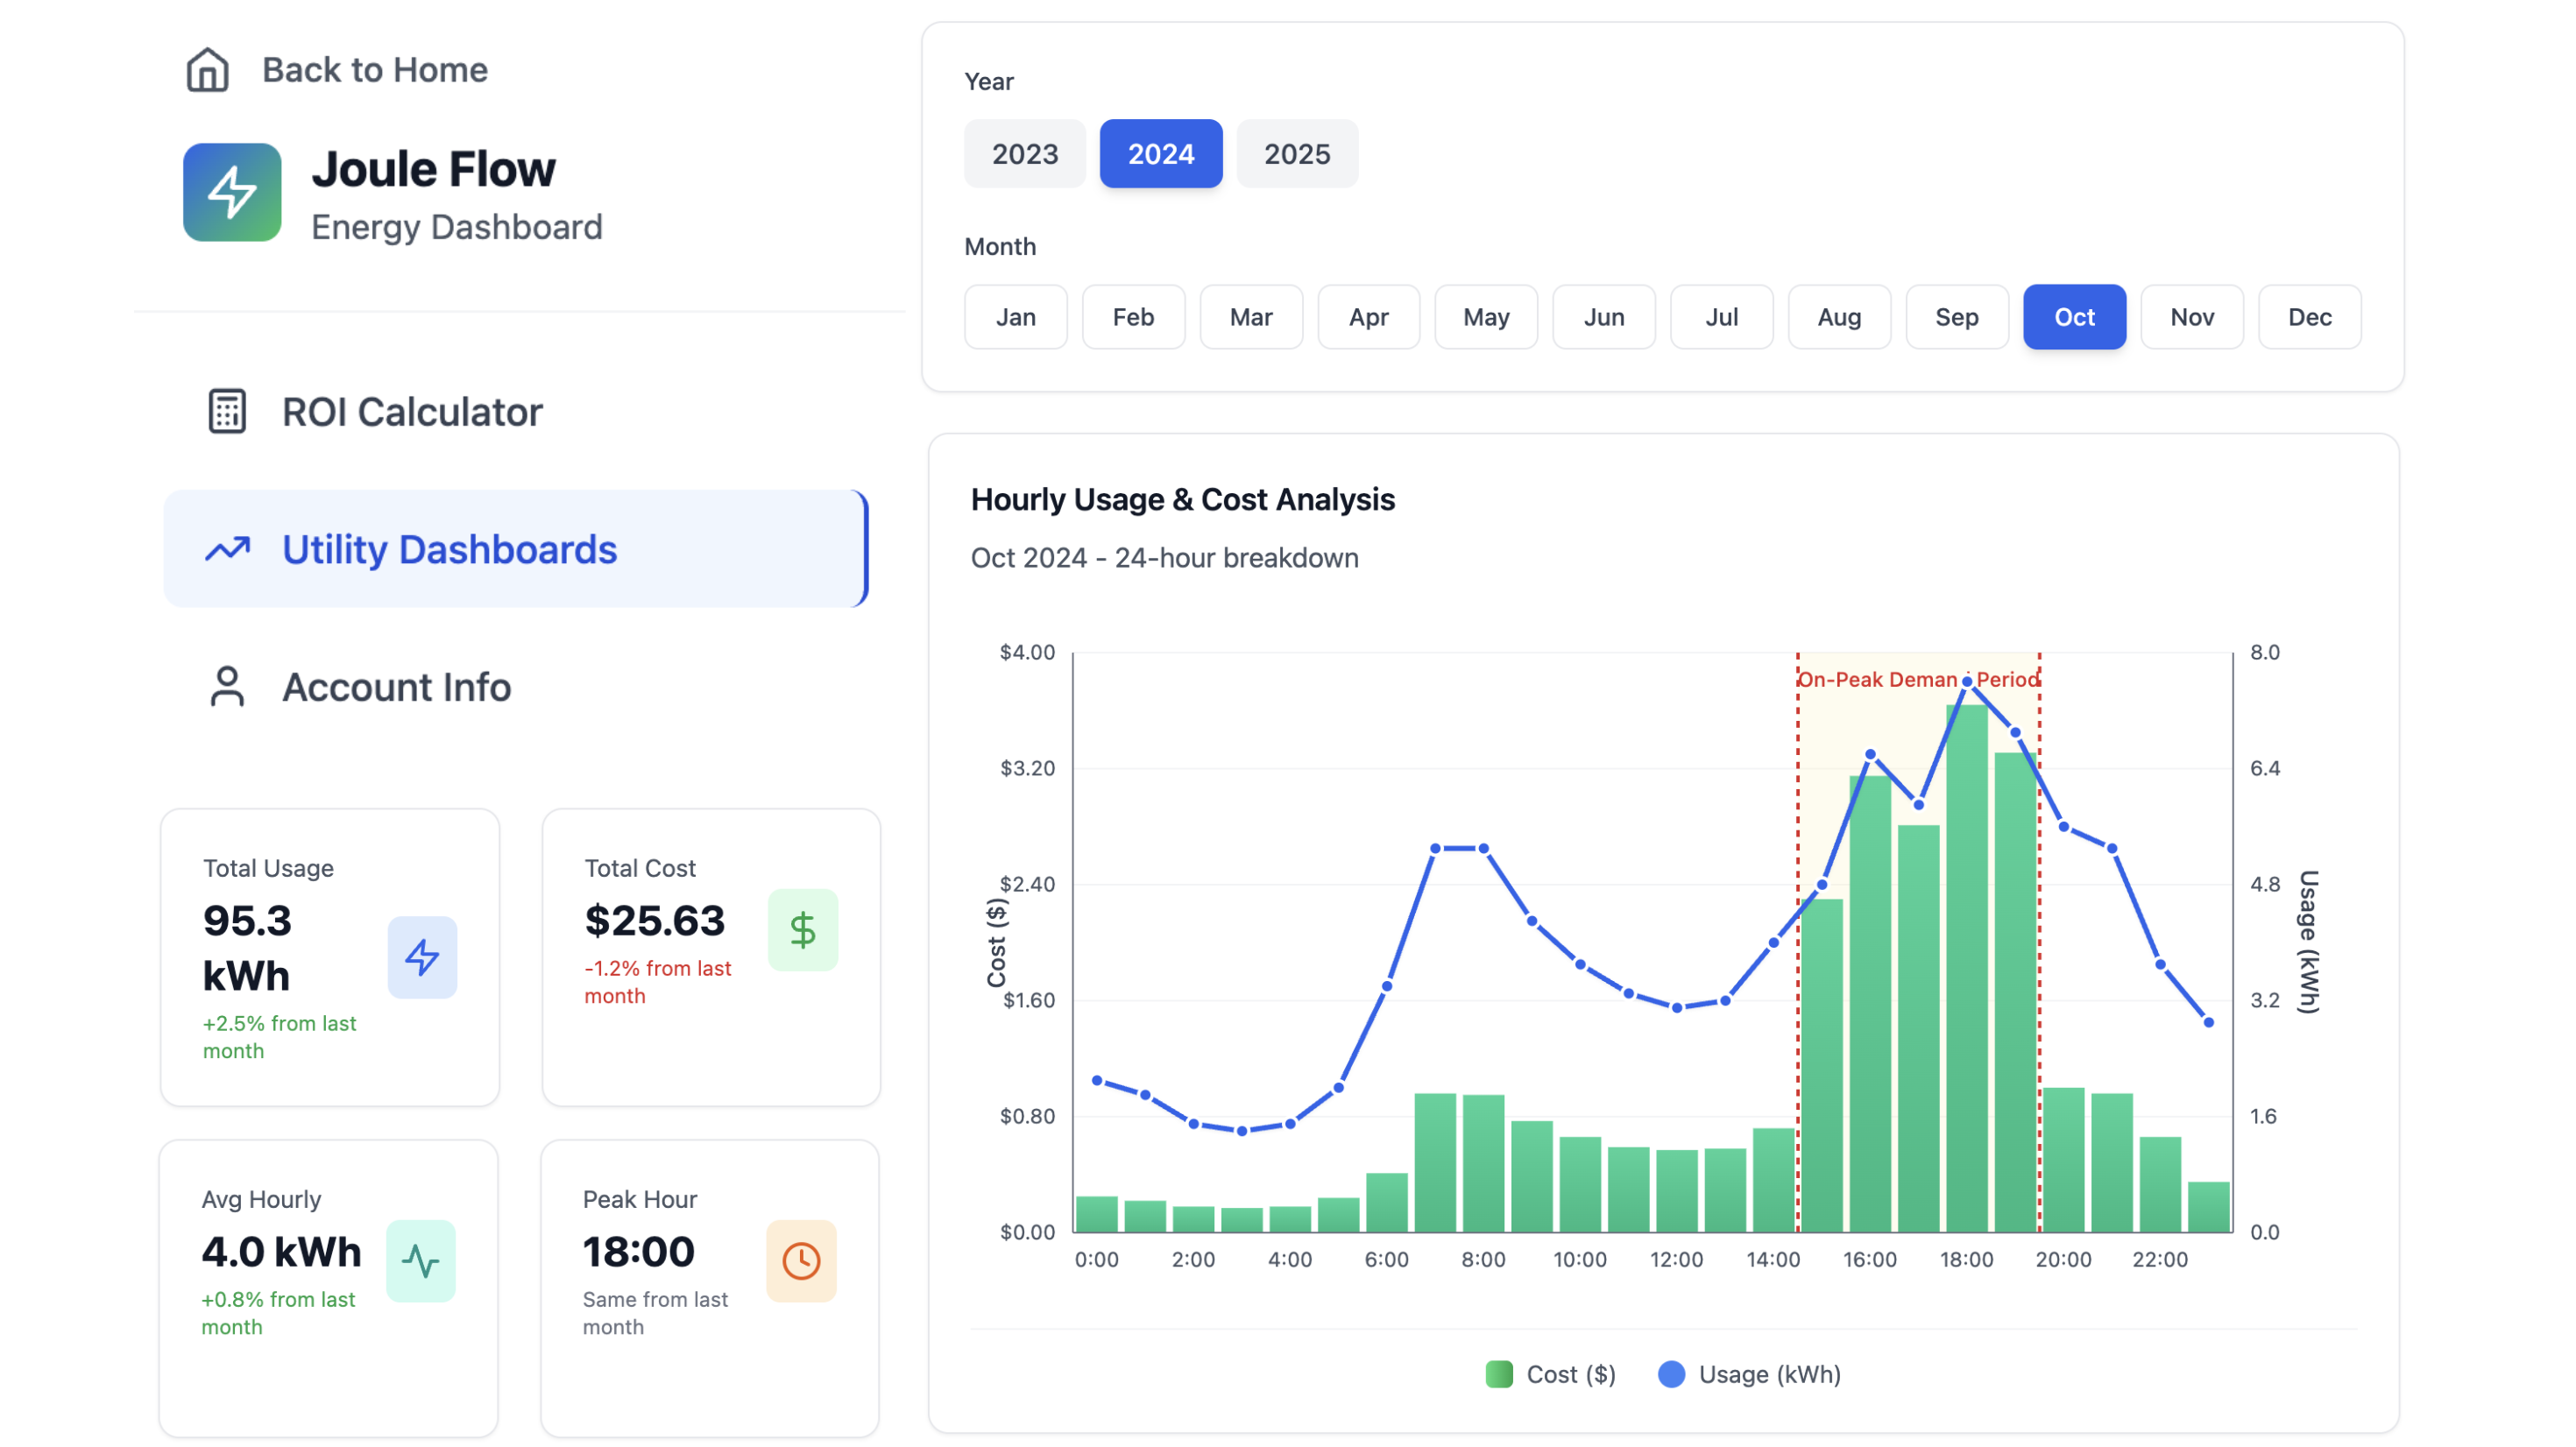
Task: Click the activity icon on Avg Hourly card
Action: coord(422,1260)
